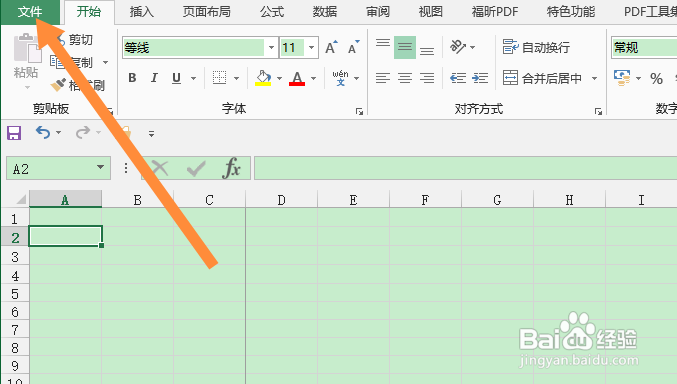Open the font size 11 dropdown

tap(311, 48)
